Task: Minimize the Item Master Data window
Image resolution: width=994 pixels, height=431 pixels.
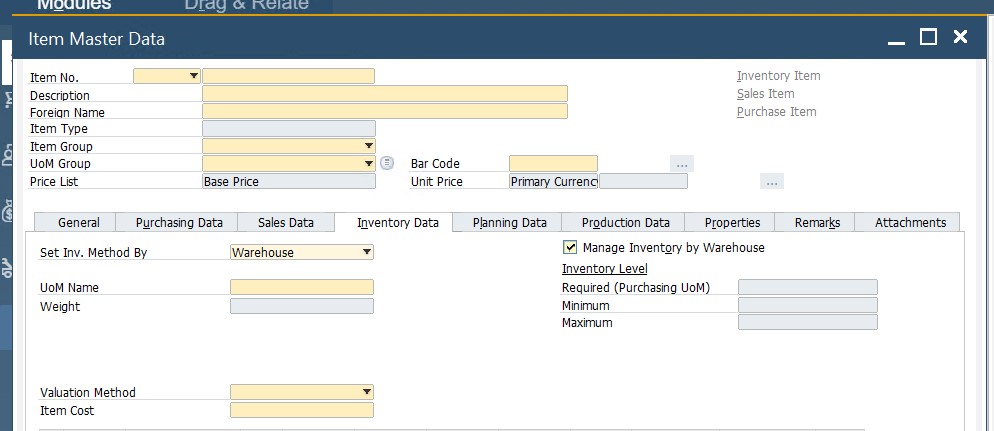Action: [x=897, y=38]
